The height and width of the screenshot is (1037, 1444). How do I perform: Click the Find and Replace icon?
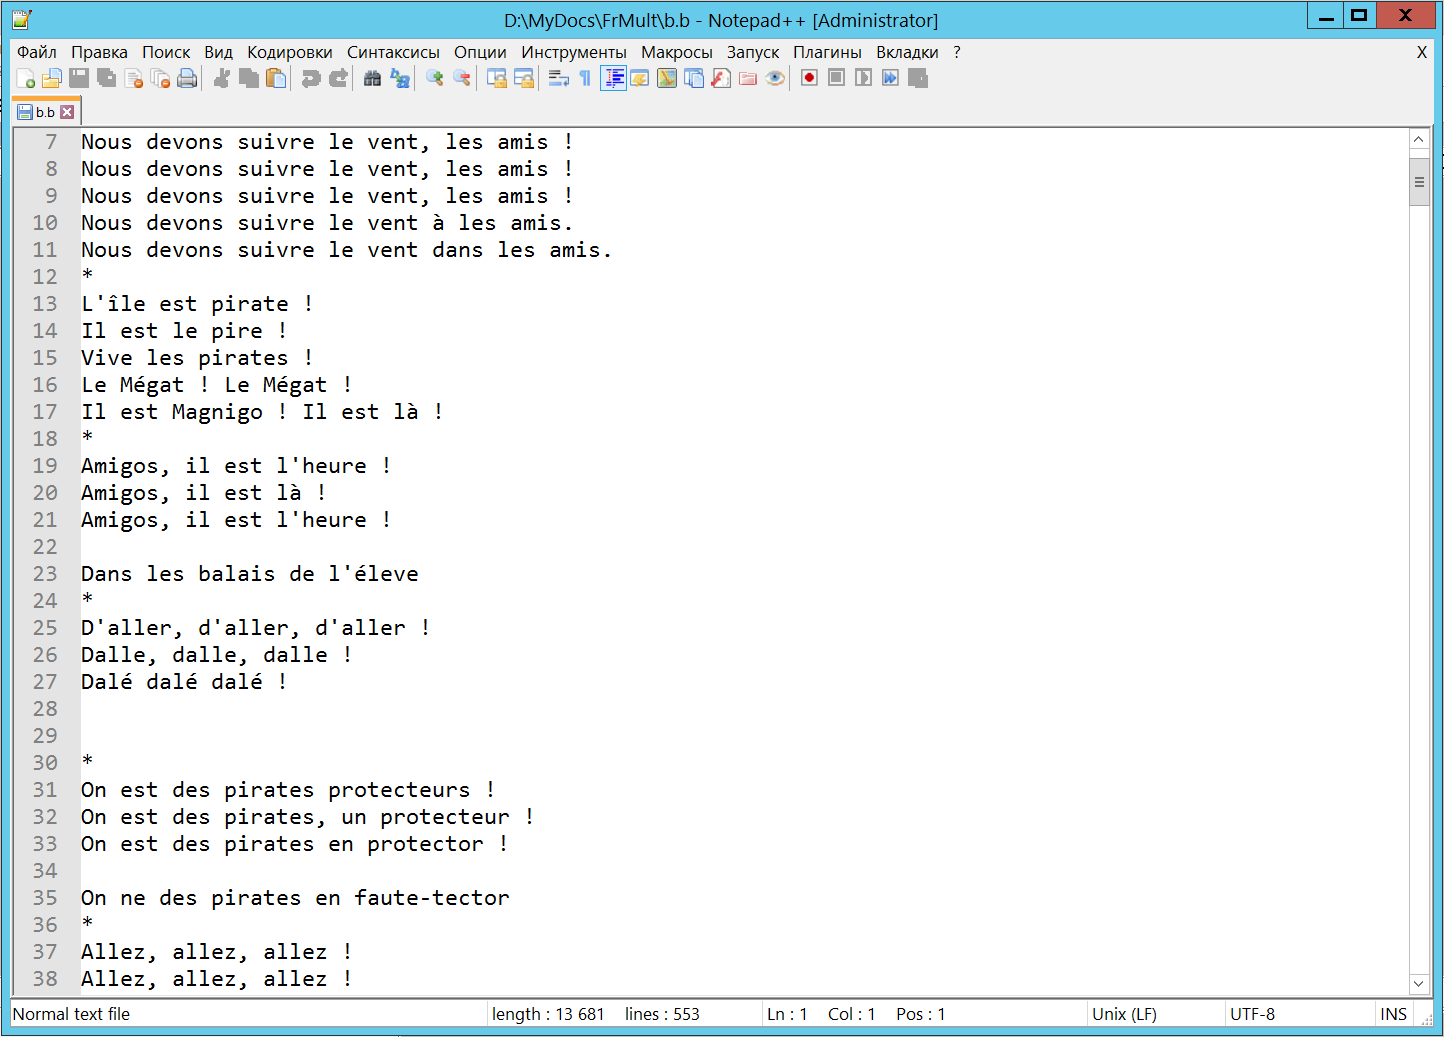[x=400, y=79]
